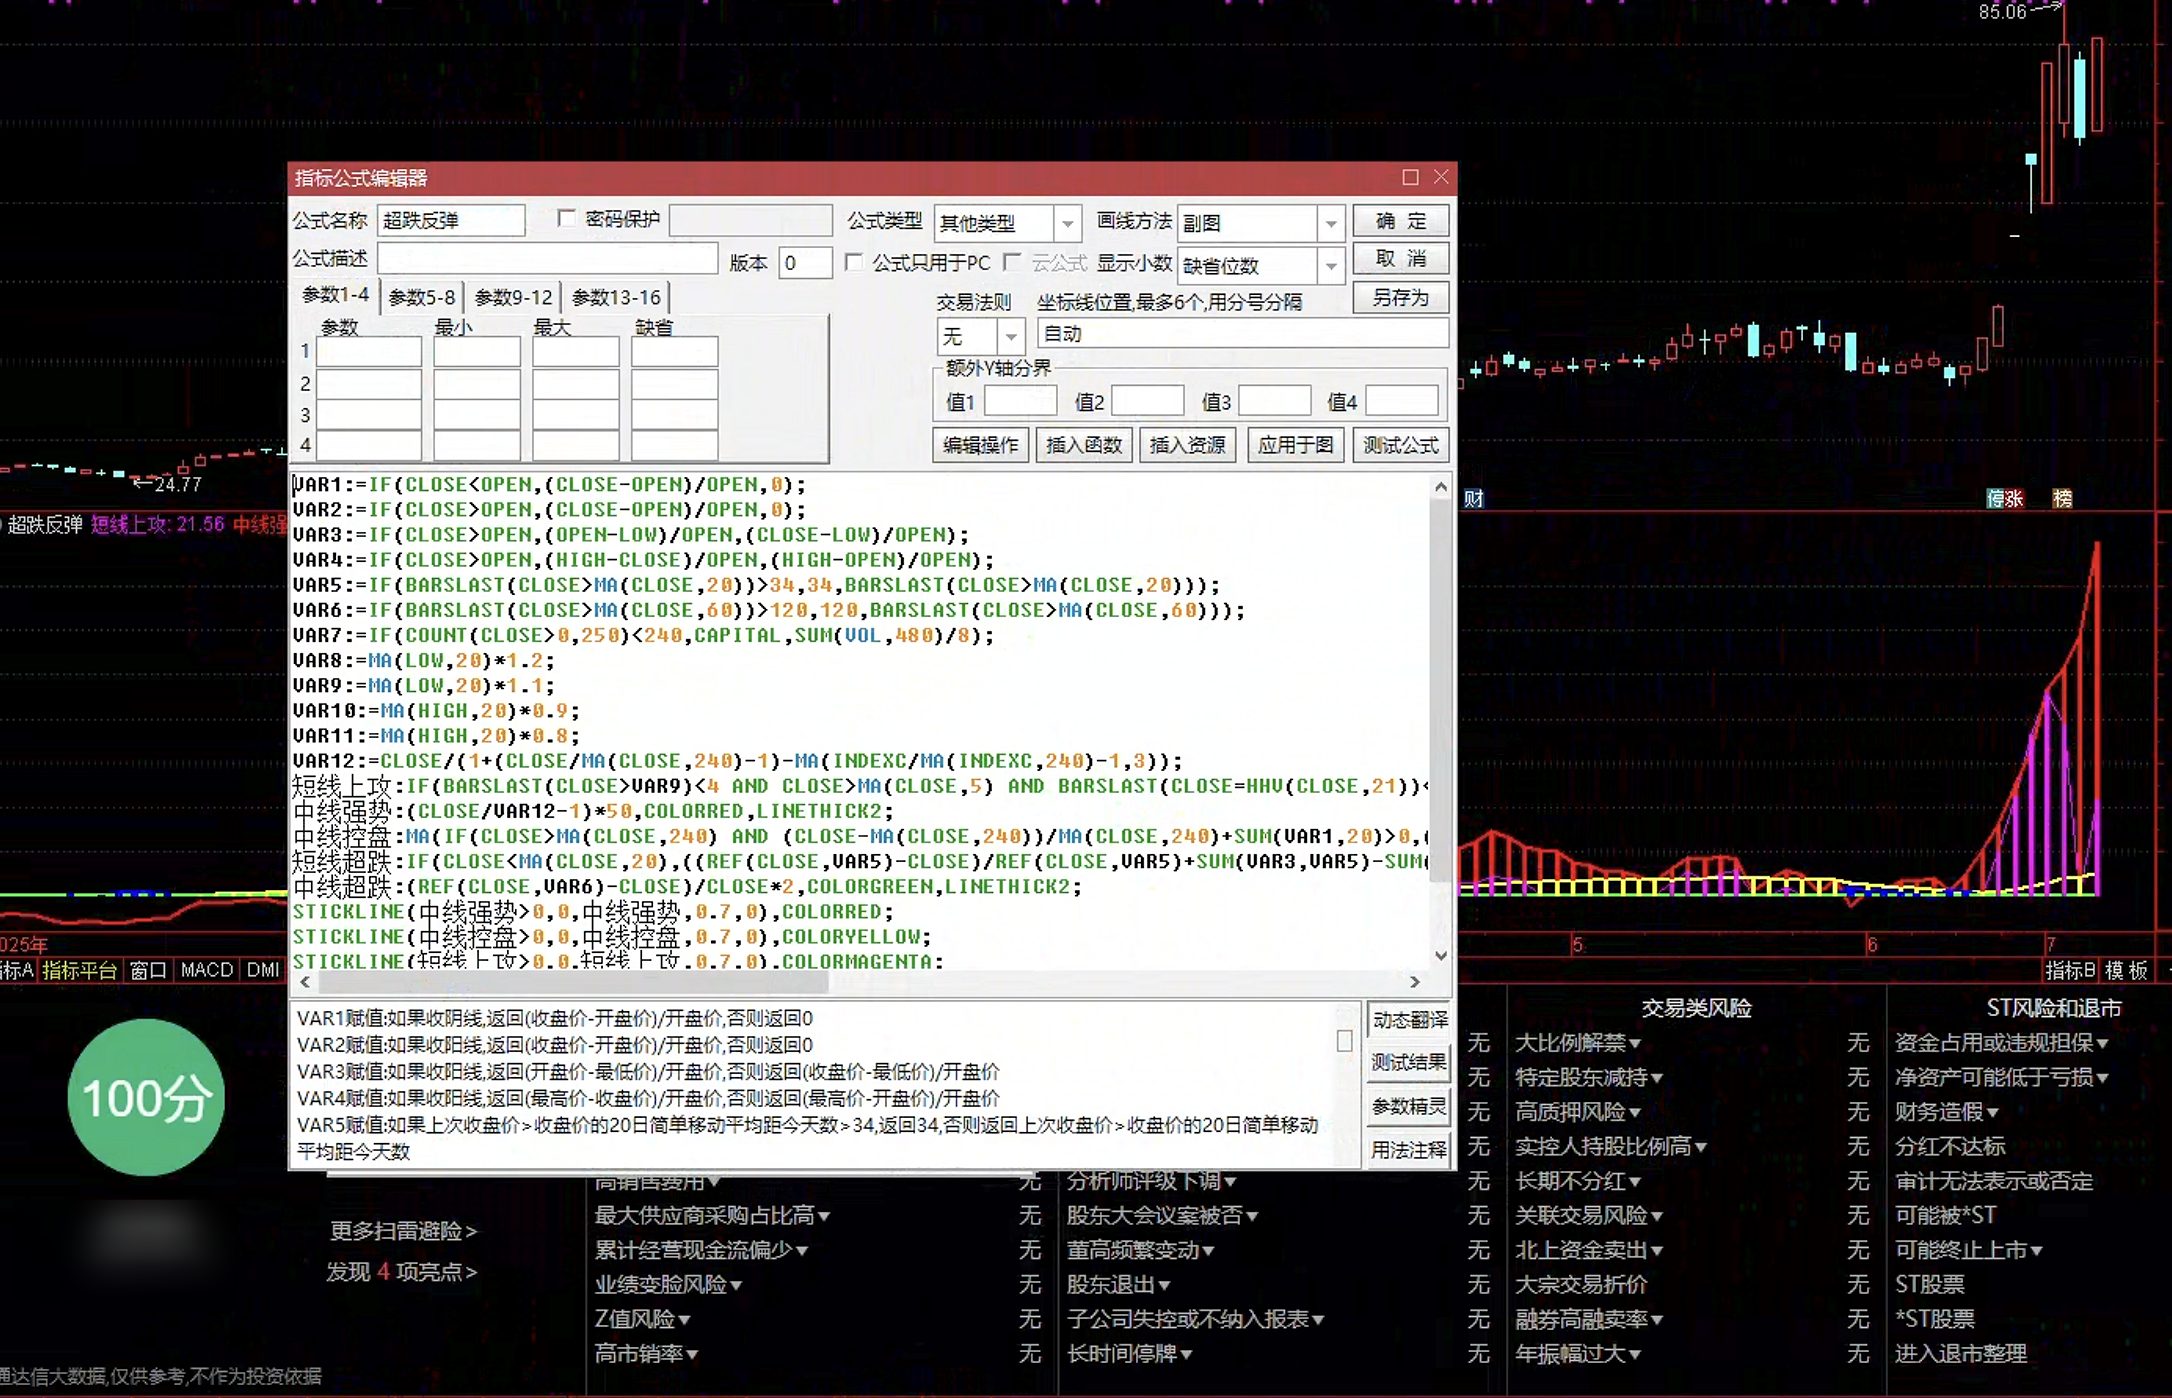Expand the 融券高融卖率 item

(1588, 1319)
